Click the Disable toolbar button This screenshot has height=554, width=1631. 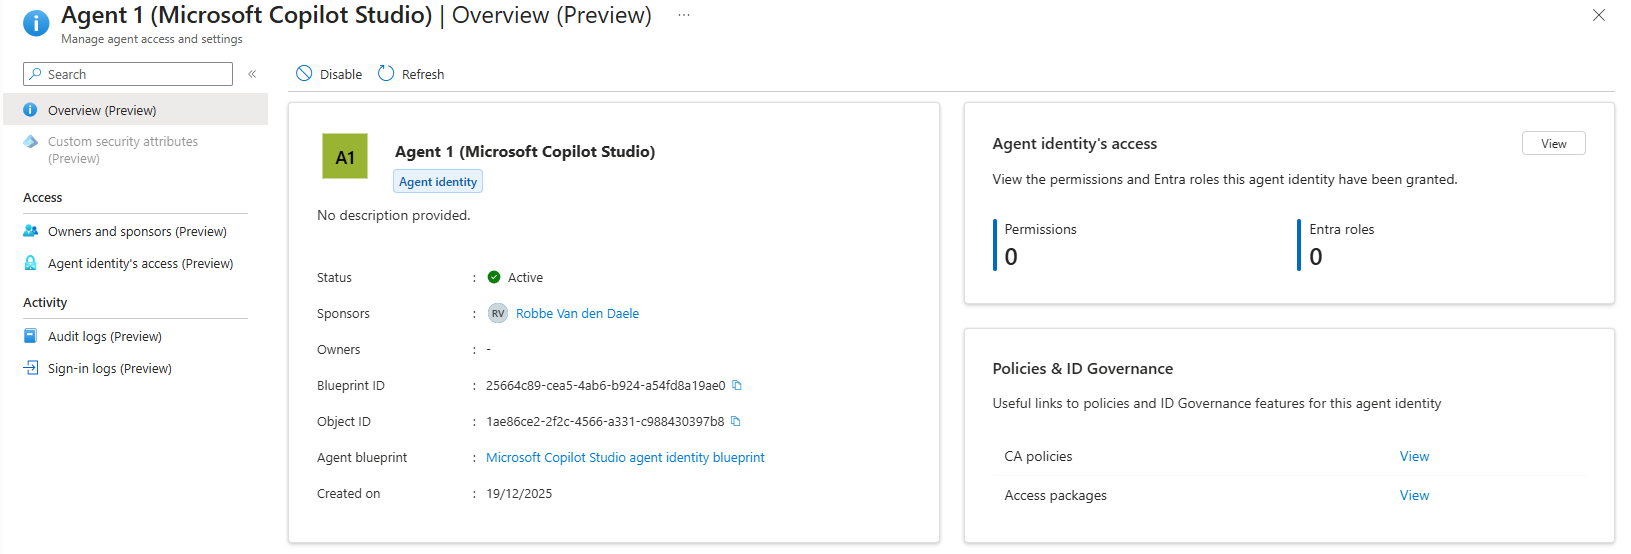(x=329, y=74)
